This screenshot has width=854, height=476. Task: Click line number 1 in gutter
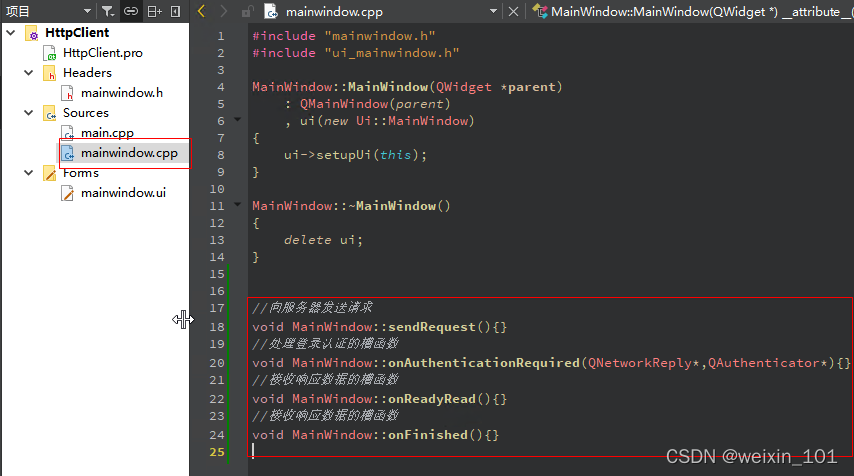[x=221, y=36]
